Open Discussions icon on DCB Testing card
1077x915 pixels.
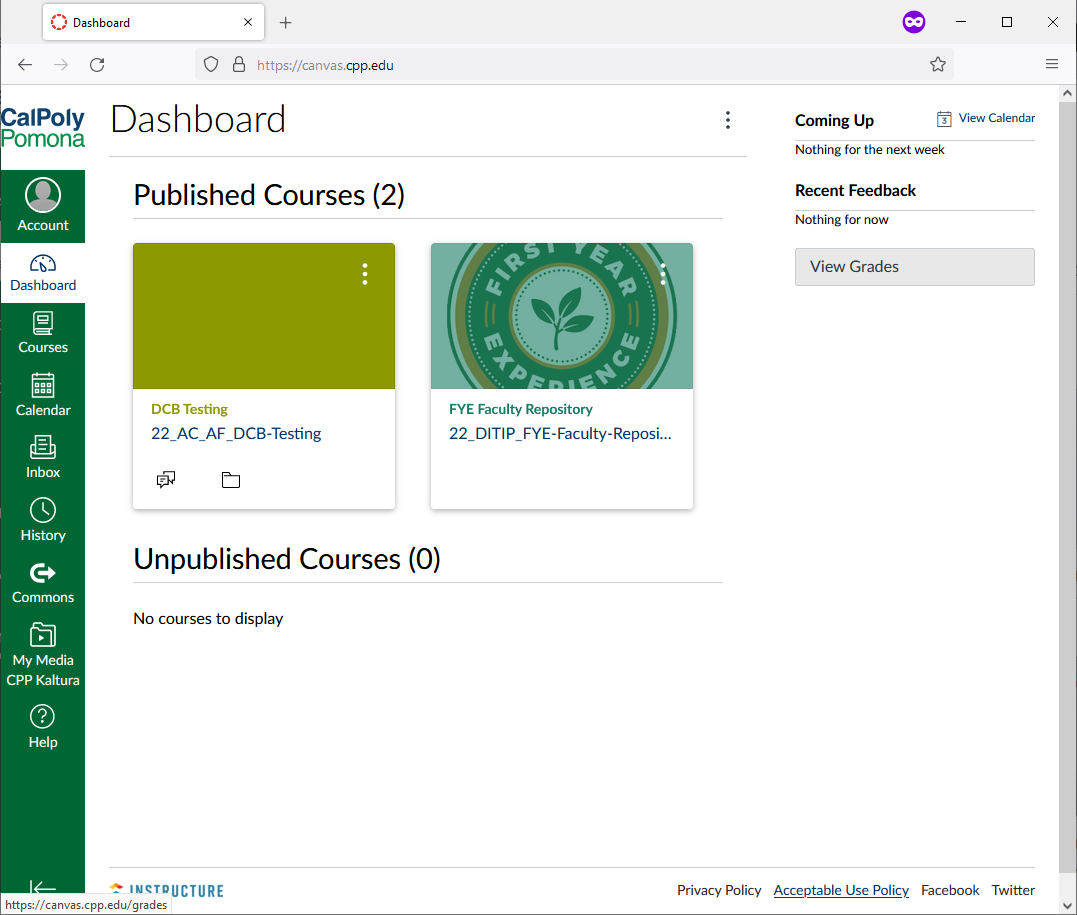(x=166, y=481)
